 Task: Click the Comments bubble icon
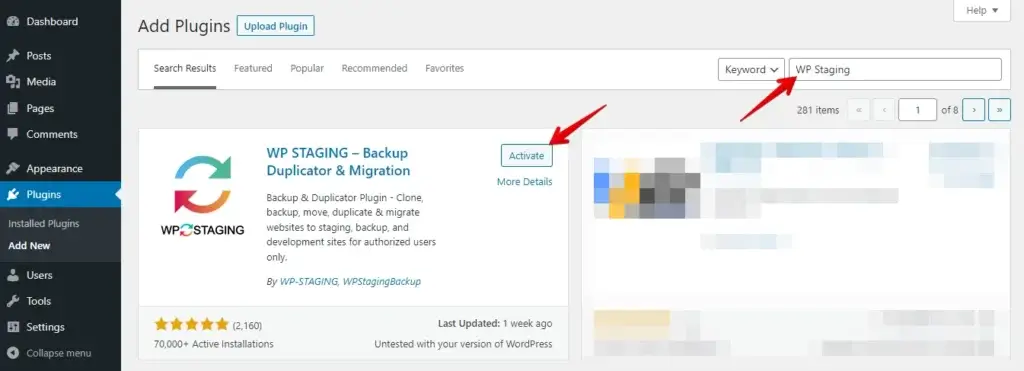pyautogui.click(x=13, y=135)
